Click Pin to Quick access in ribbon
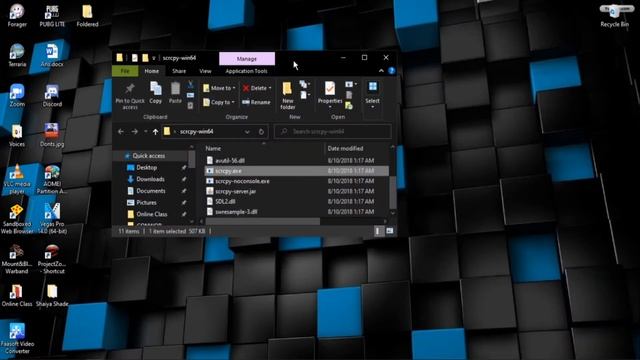The height and width of the screenshot is (360, 640). (x=130, y=96)
